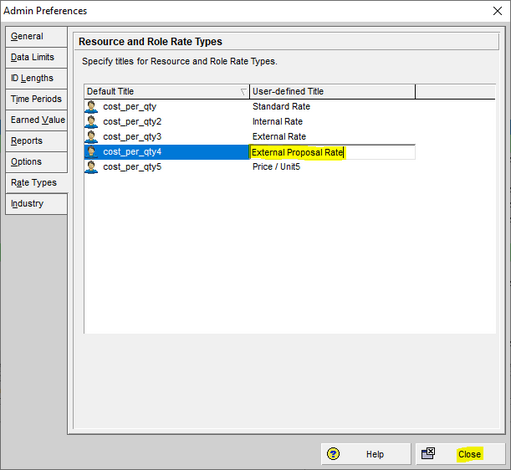Close the Admin Preferences dialog with X
This screenshot has width=511, height=470.
tap(497, 11)
